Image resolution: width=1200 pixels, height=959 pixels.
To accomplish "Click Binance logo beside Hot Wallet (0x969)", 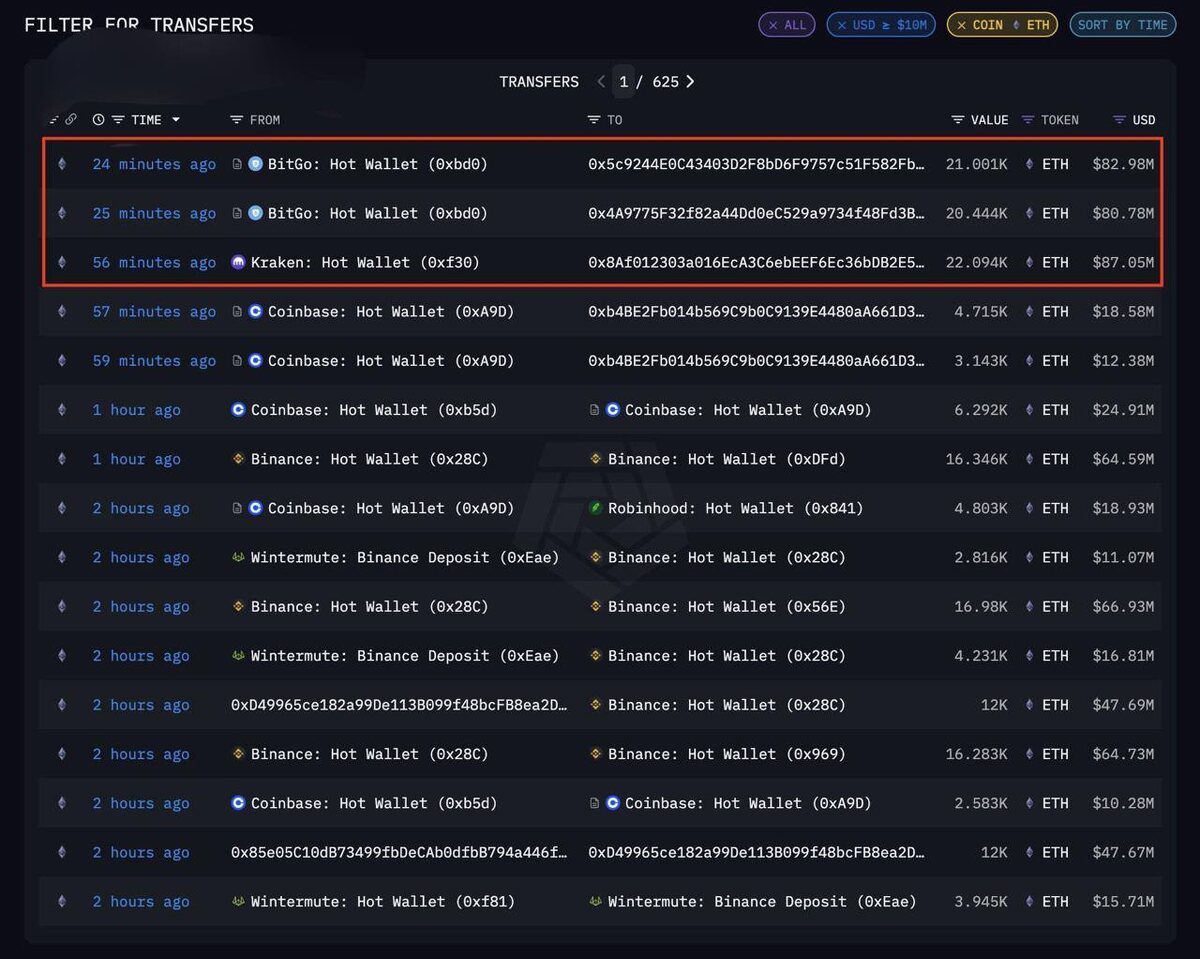I will pos(596,754).
